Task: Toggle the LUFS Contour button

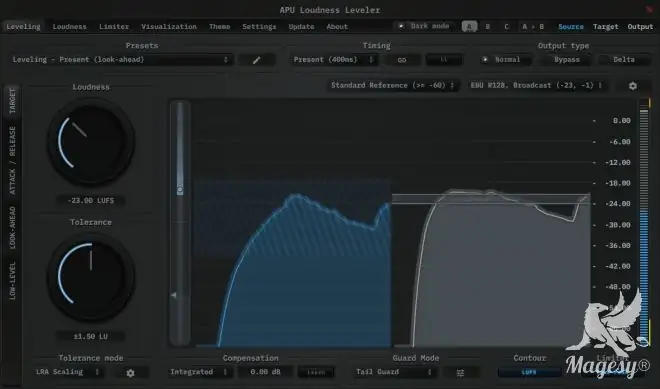Action: point(529,372)
